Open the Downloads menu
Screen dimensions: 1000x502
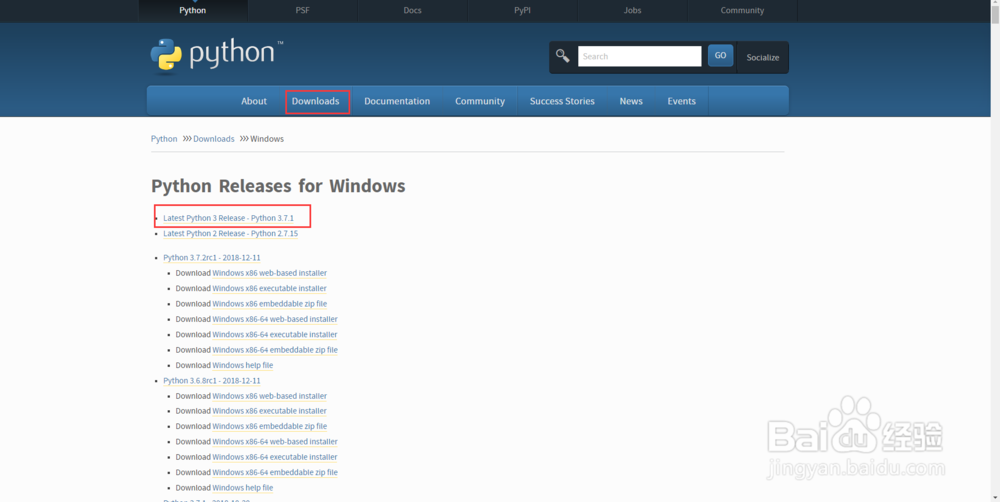[x=315, y=101]
